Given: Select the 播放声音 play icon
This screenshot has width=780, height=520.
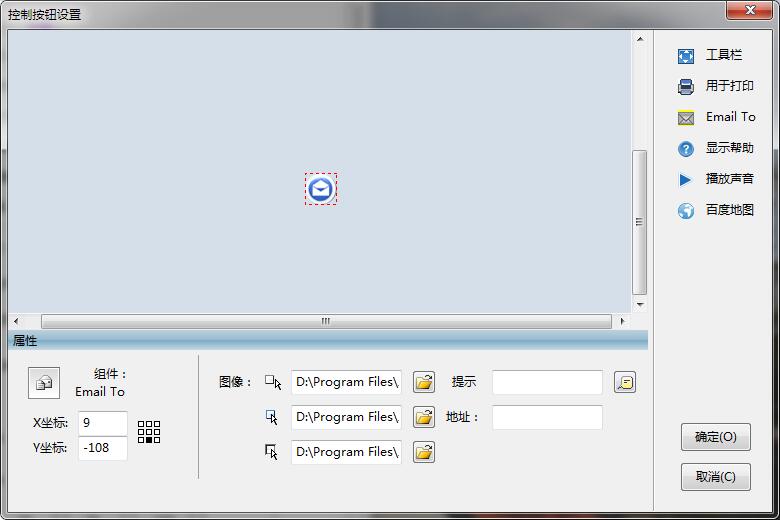Looking at the screenshot, I should coord(686,180).
